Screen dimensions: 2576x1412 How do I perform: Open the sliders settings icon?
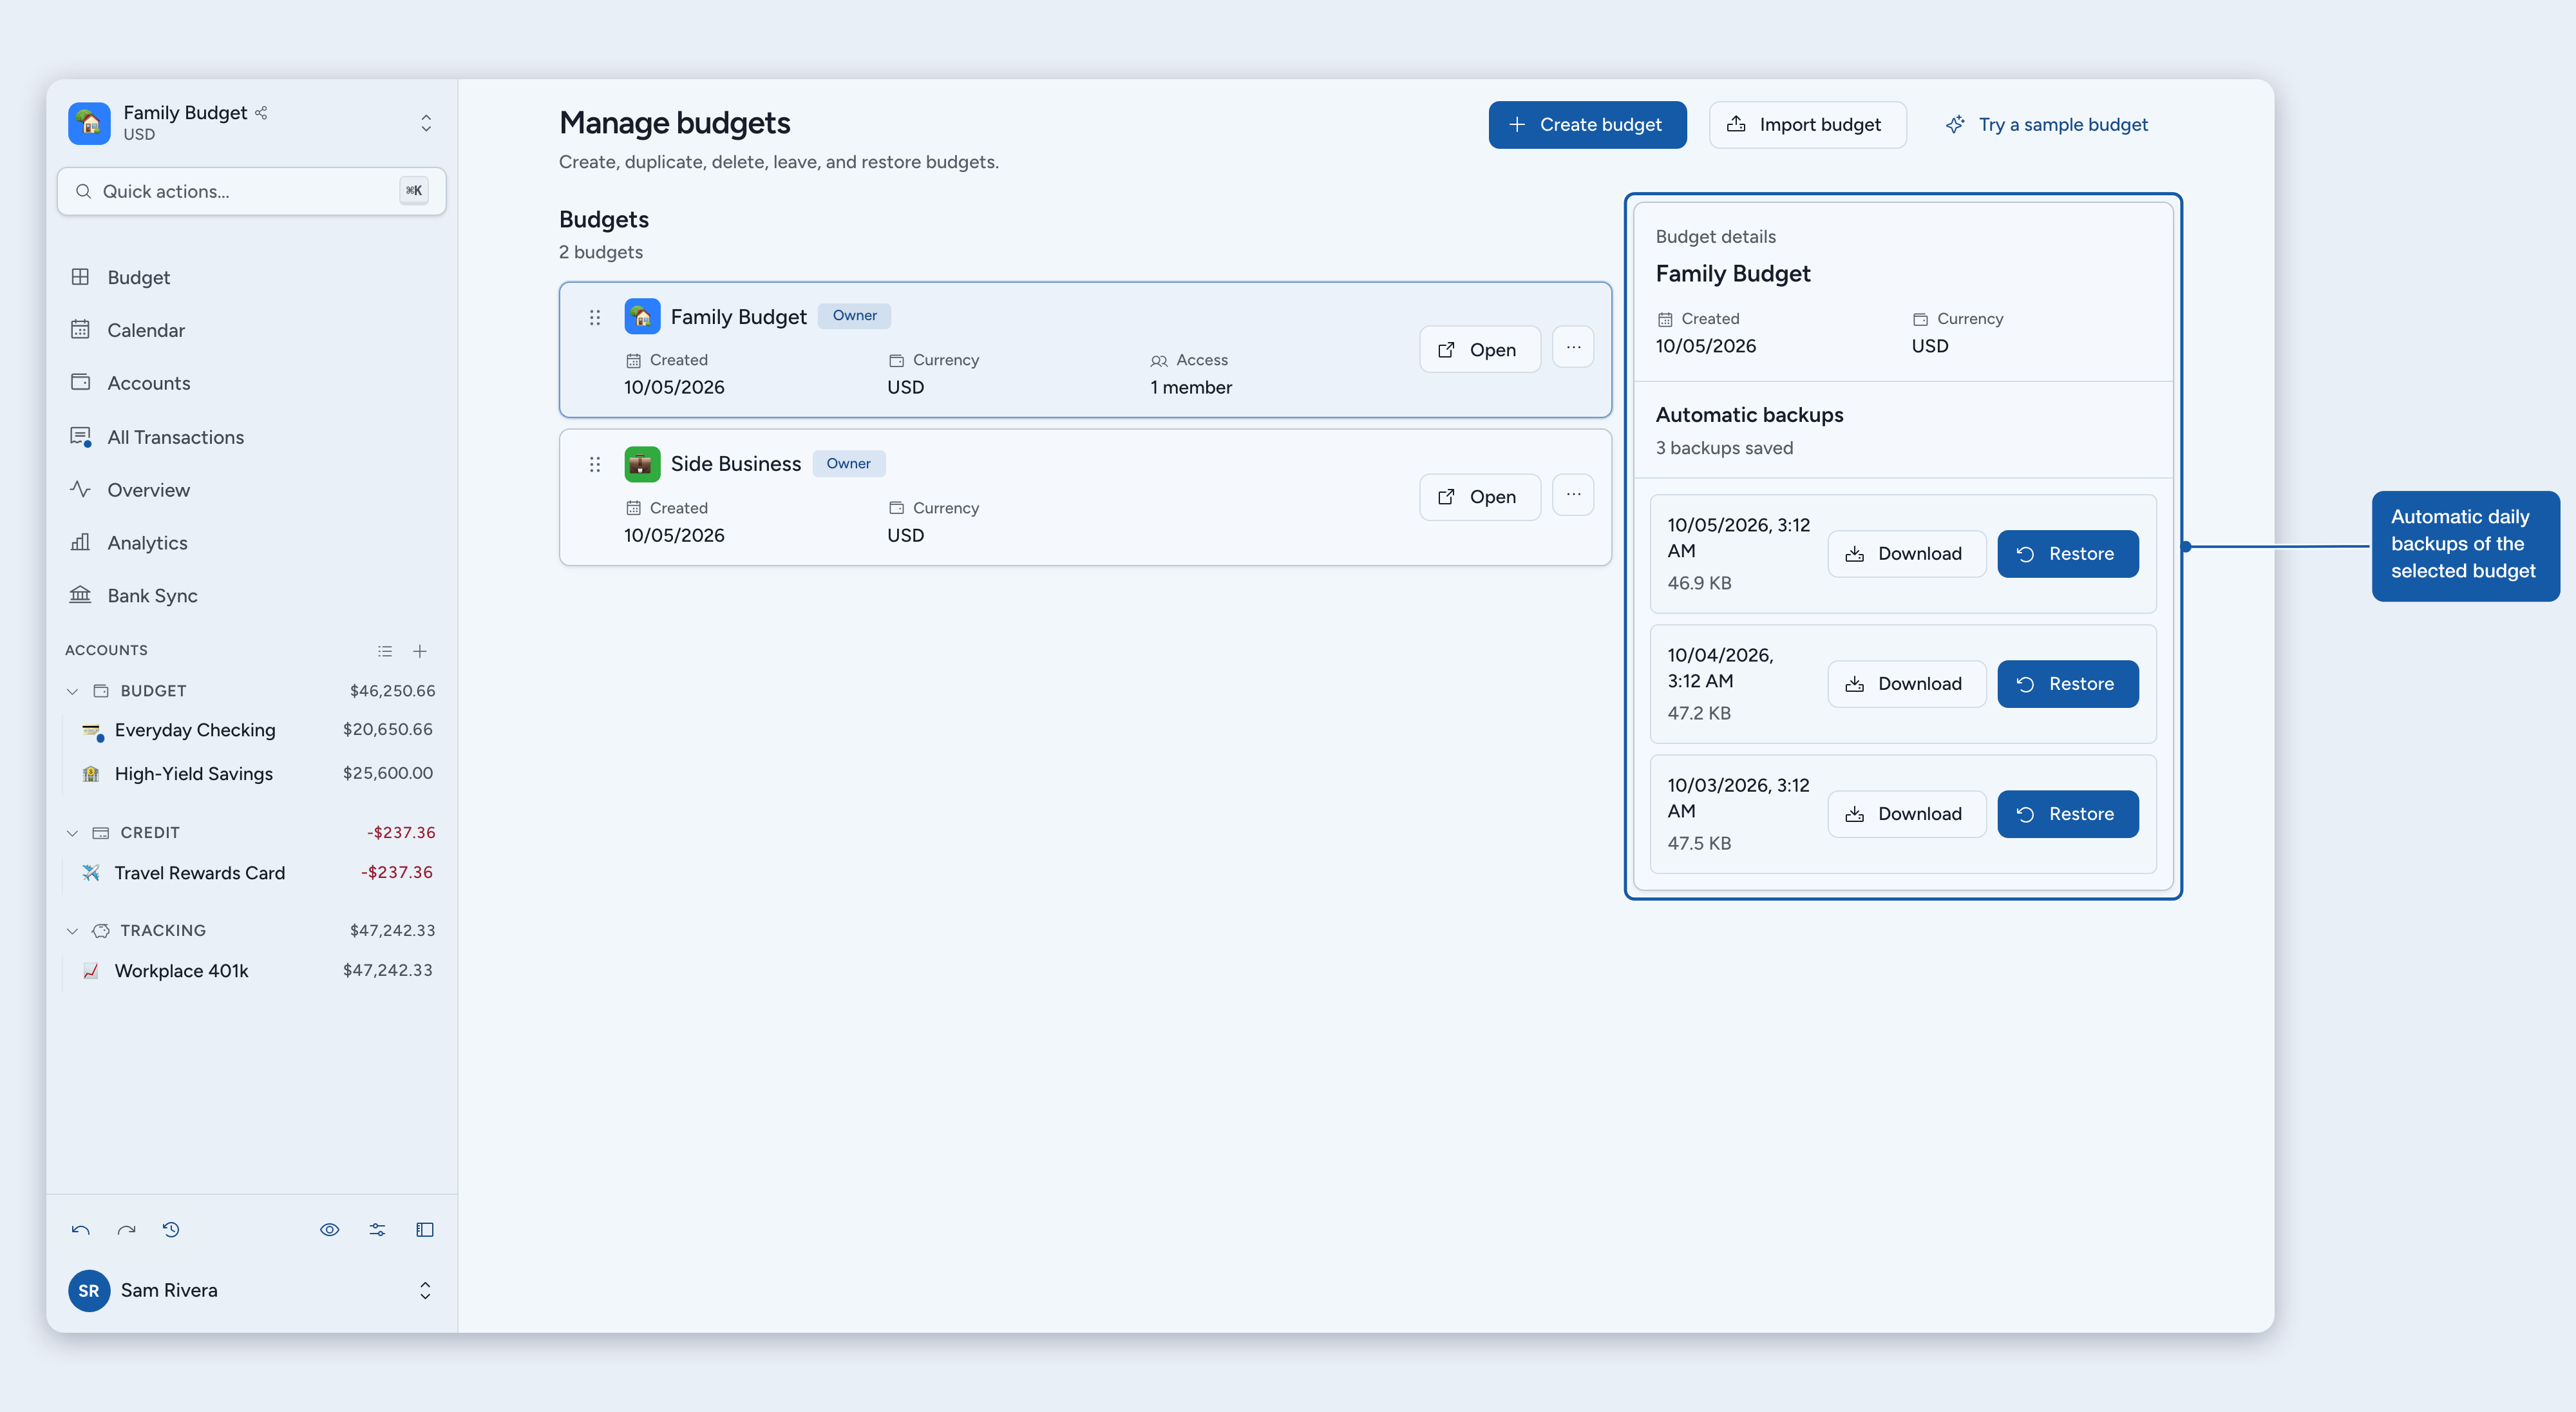377,1230
